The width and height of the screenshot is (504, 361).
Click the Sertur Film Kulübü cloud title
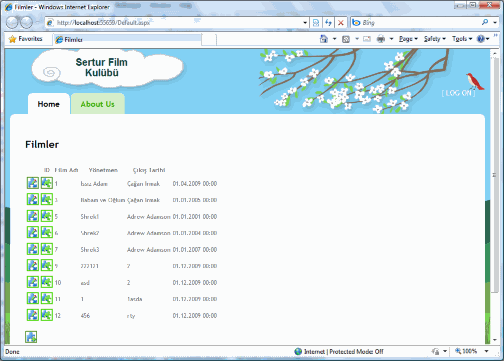[102, 67]
